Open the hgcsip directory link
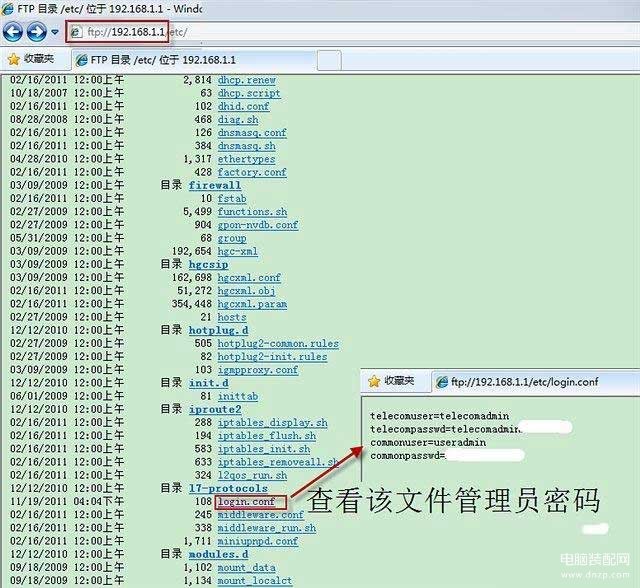 (208, 264)
